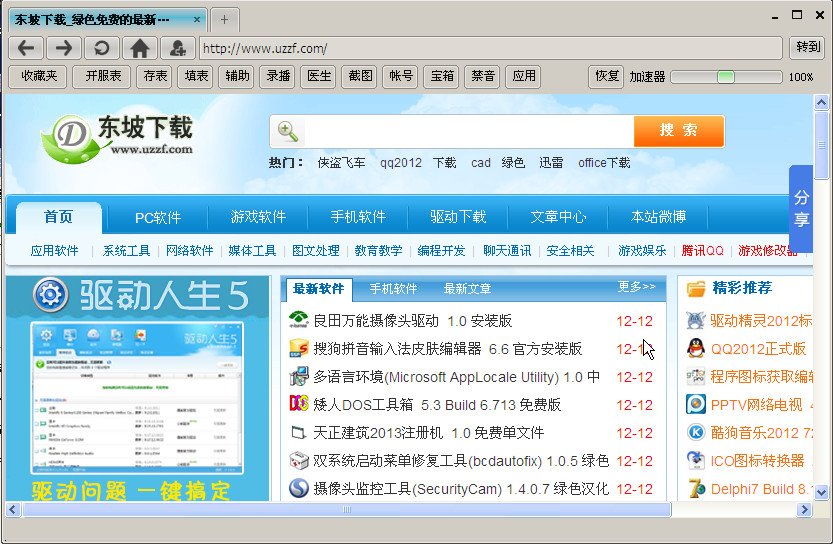Click the QQ2012正式版 penguin icon
The width and height of the screenshot is (833, 544).
point(695,348)
